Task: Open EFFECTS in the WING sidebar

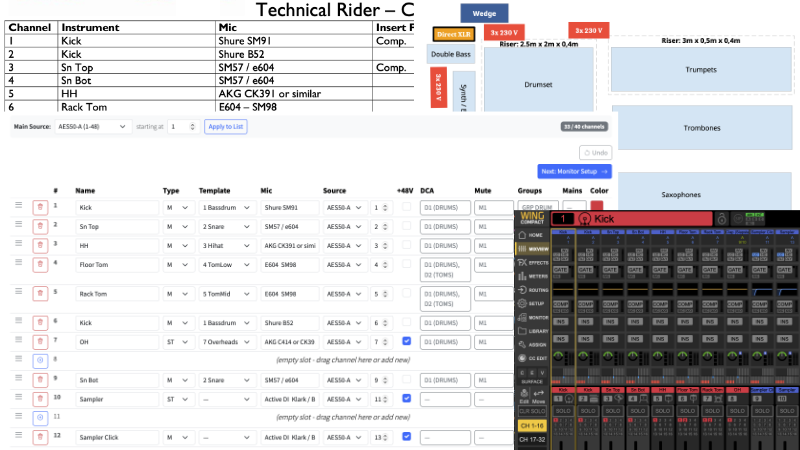Action: (533, 263)
